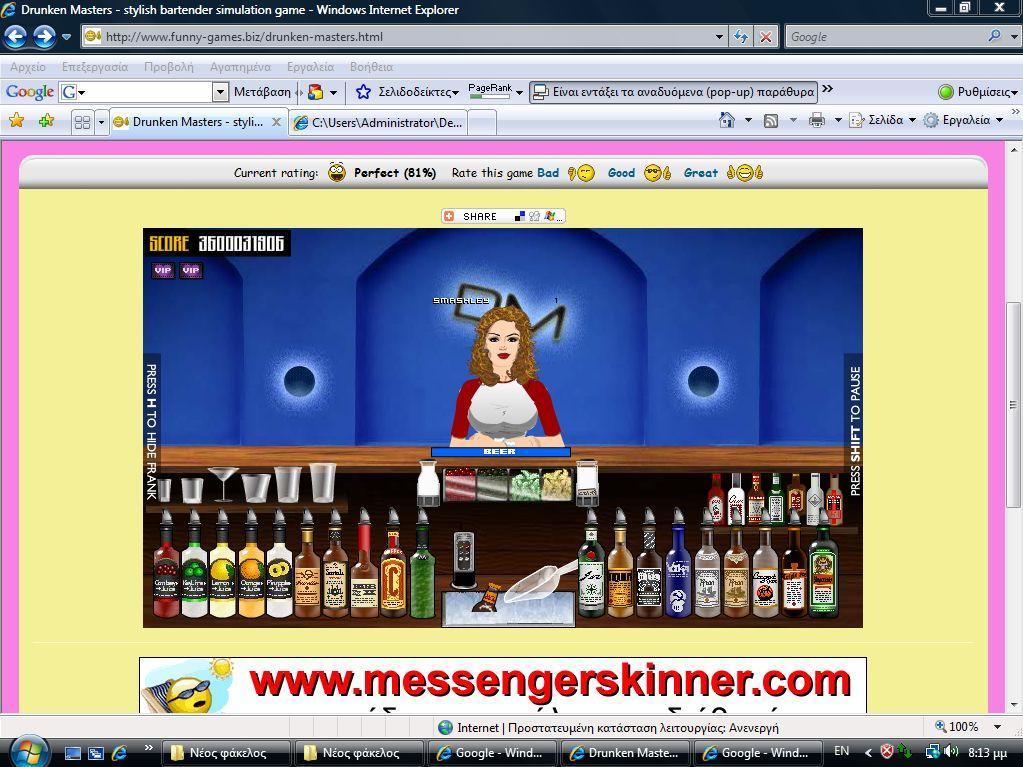The image size is (1023, 767).
Task: Open the recent pages dropdown arrow
Action: click(66, 37)
